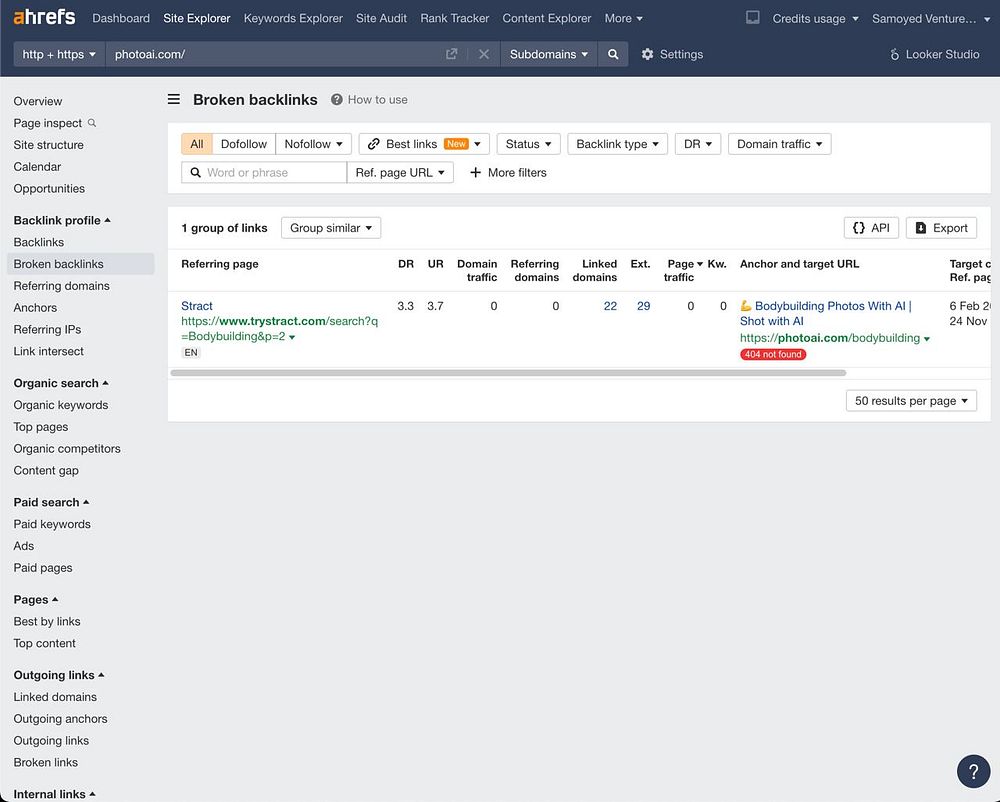Screen dimensions: 1000x802
Task: Export the broken backlinks report
Action: click(941, 228)
